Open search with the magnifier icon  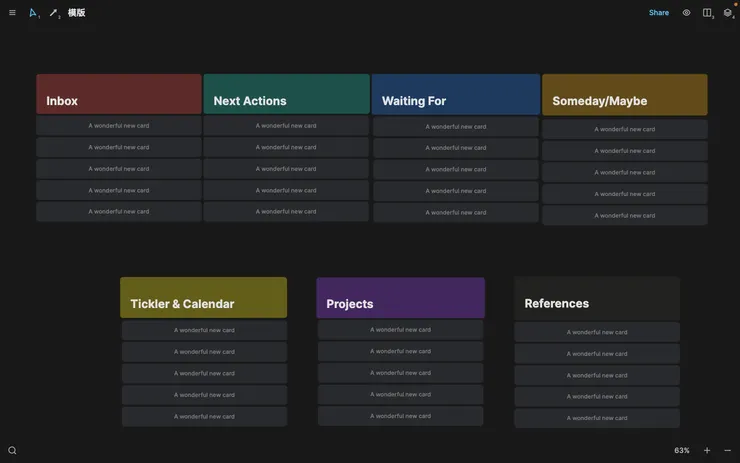tap(12, 450)
